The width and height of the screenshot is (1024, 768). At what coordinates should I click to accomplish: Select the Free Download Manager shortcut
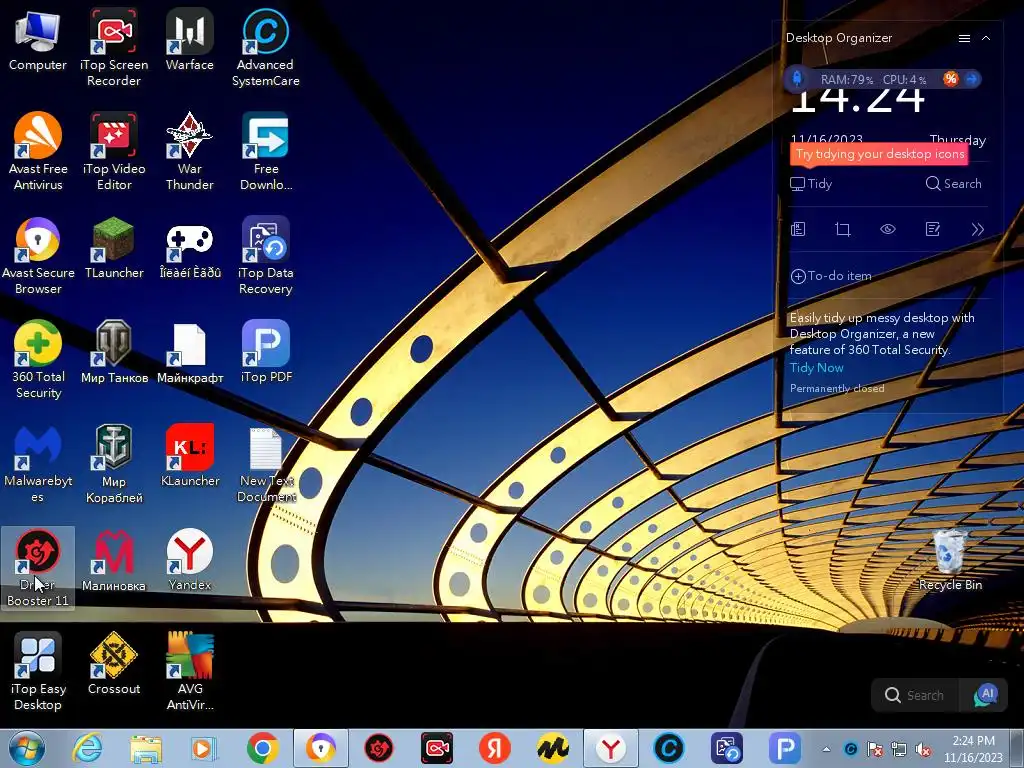tap(265, 152)
